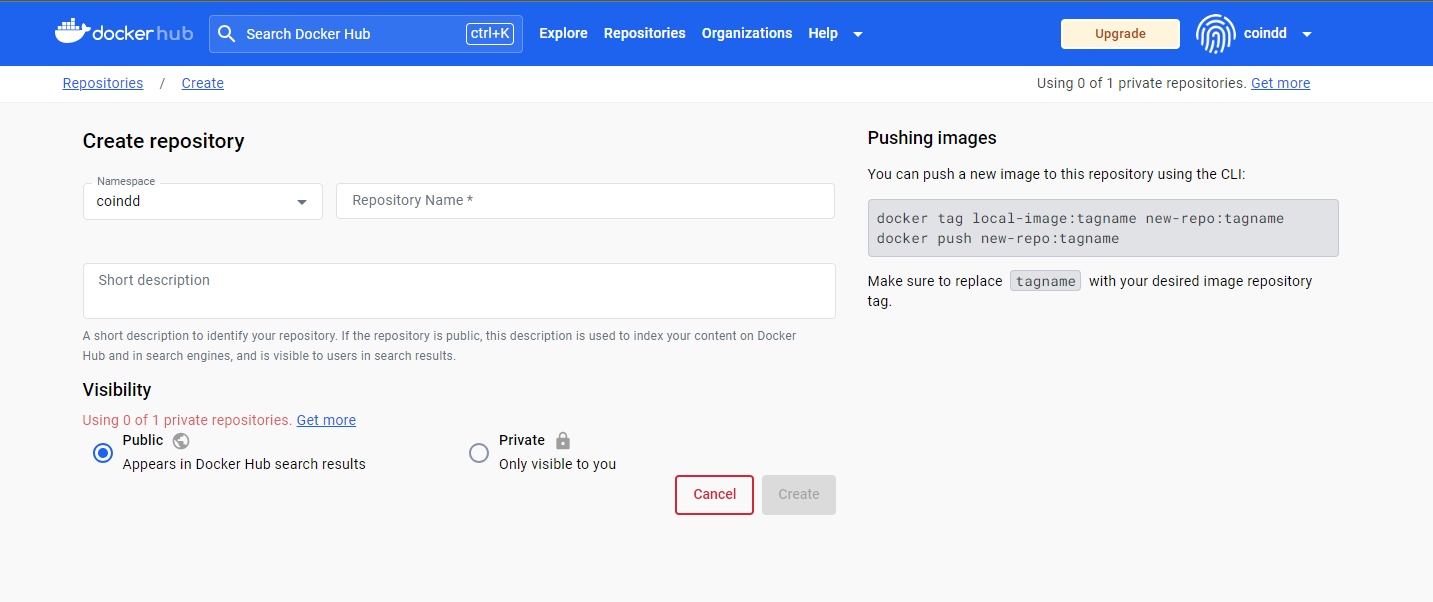Focus the Short description text area
The image size is (1433, 602).
coord(459,291)
